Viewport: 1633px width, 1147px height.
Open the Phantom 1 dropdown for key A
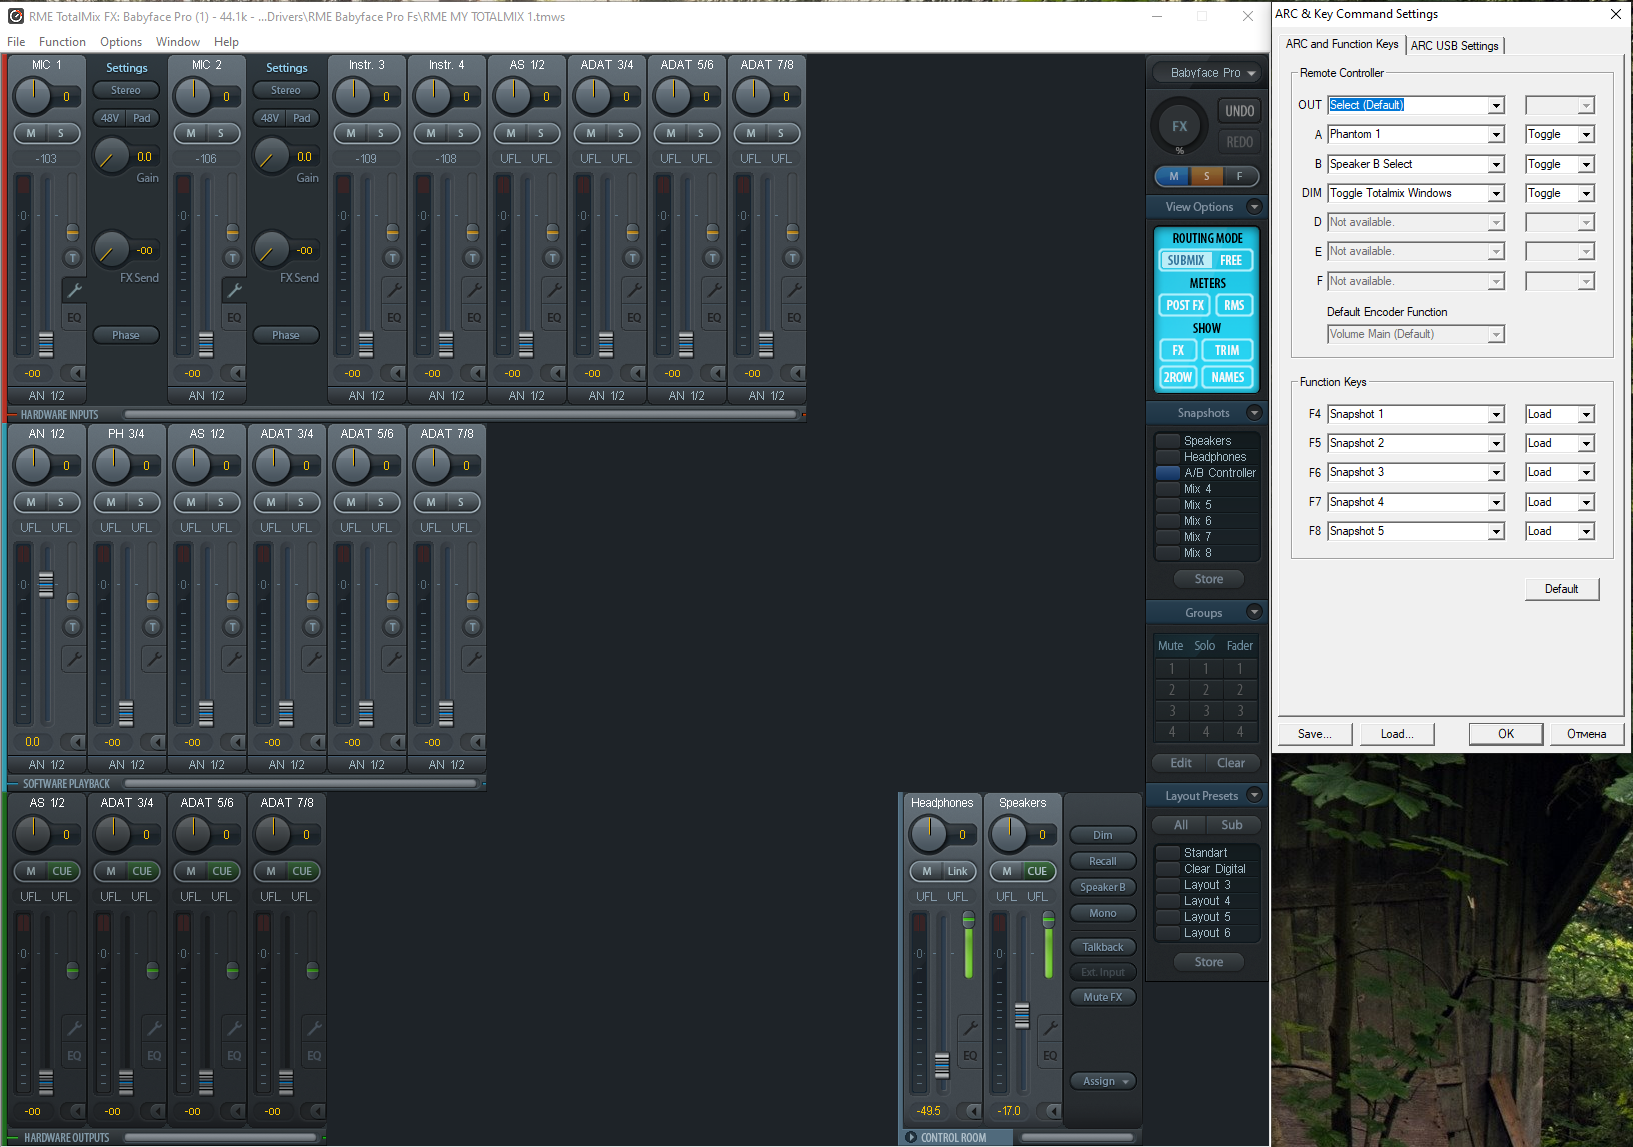coord(1496,135)
